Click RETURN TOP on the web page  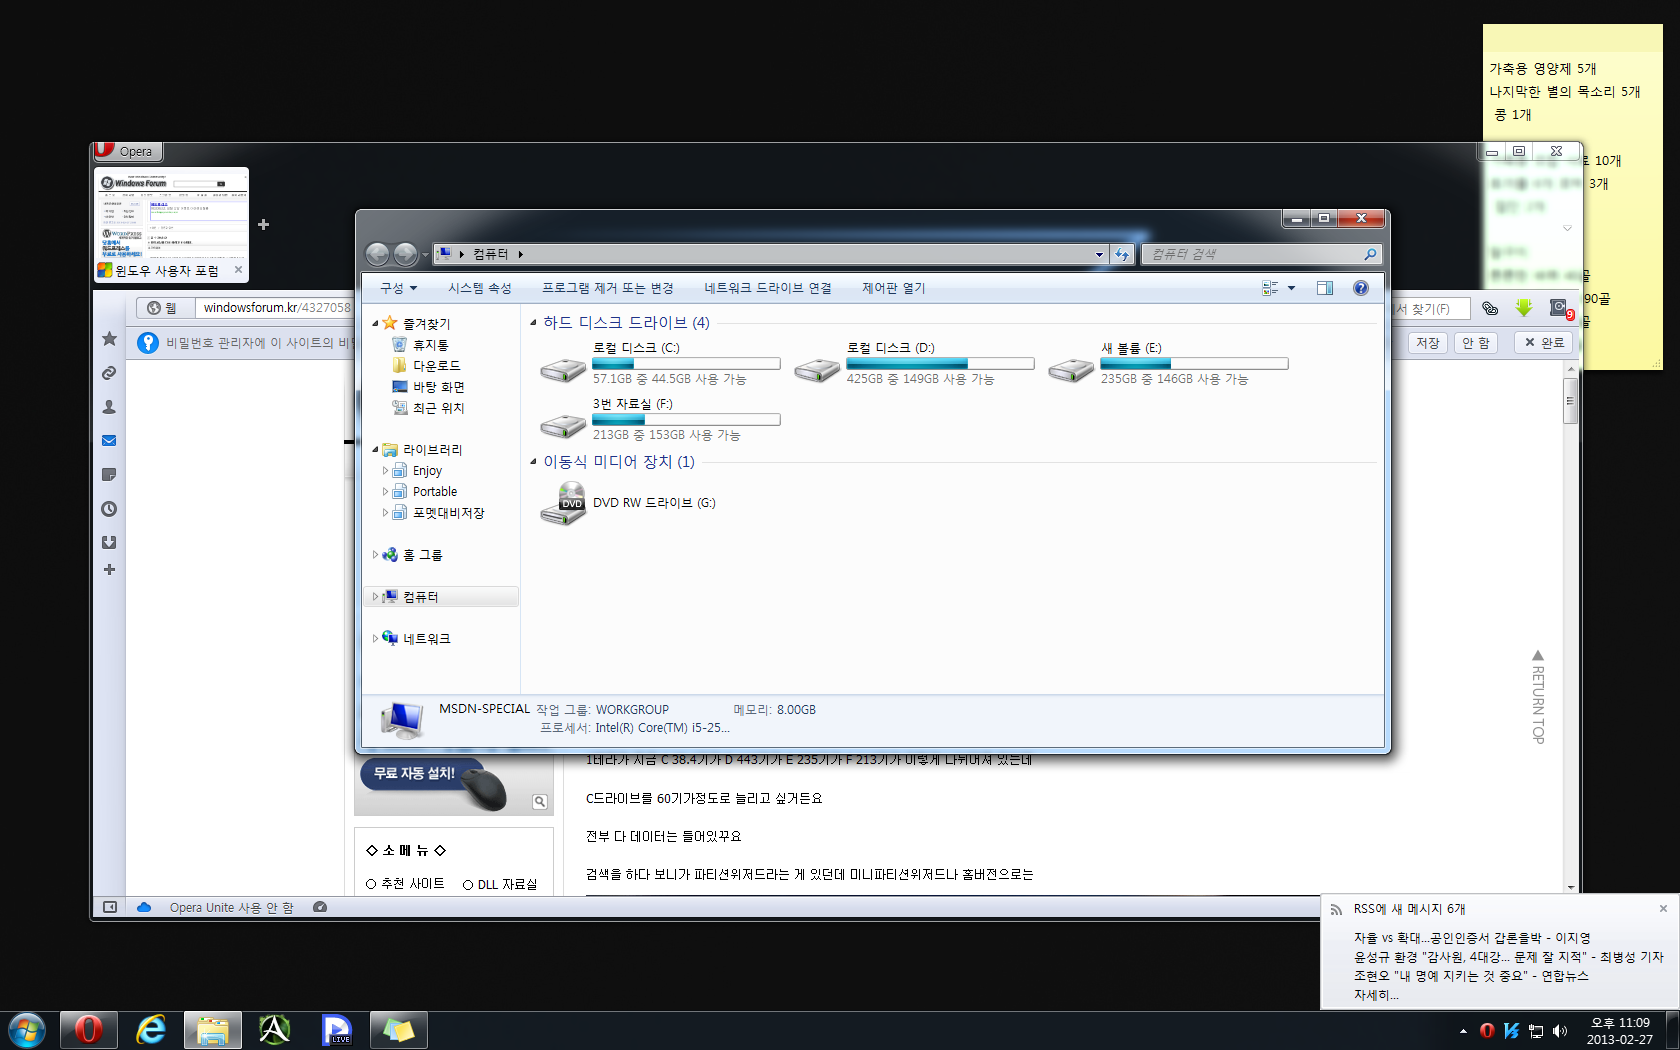tap(1538, 698)
